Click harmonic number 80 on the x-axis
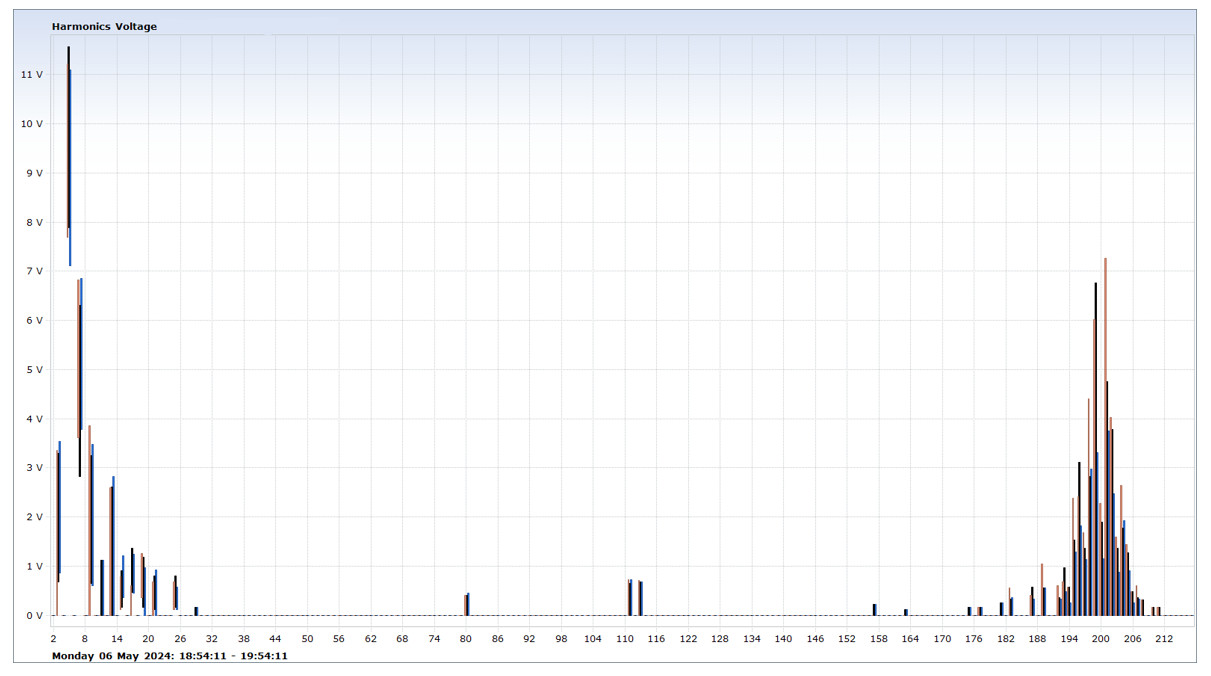 (465, 638)
